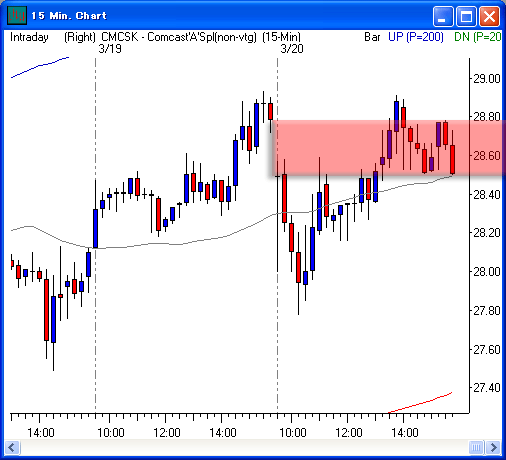Click the Intraday label
The image size is (506, 460).
(x=29, y=37)
